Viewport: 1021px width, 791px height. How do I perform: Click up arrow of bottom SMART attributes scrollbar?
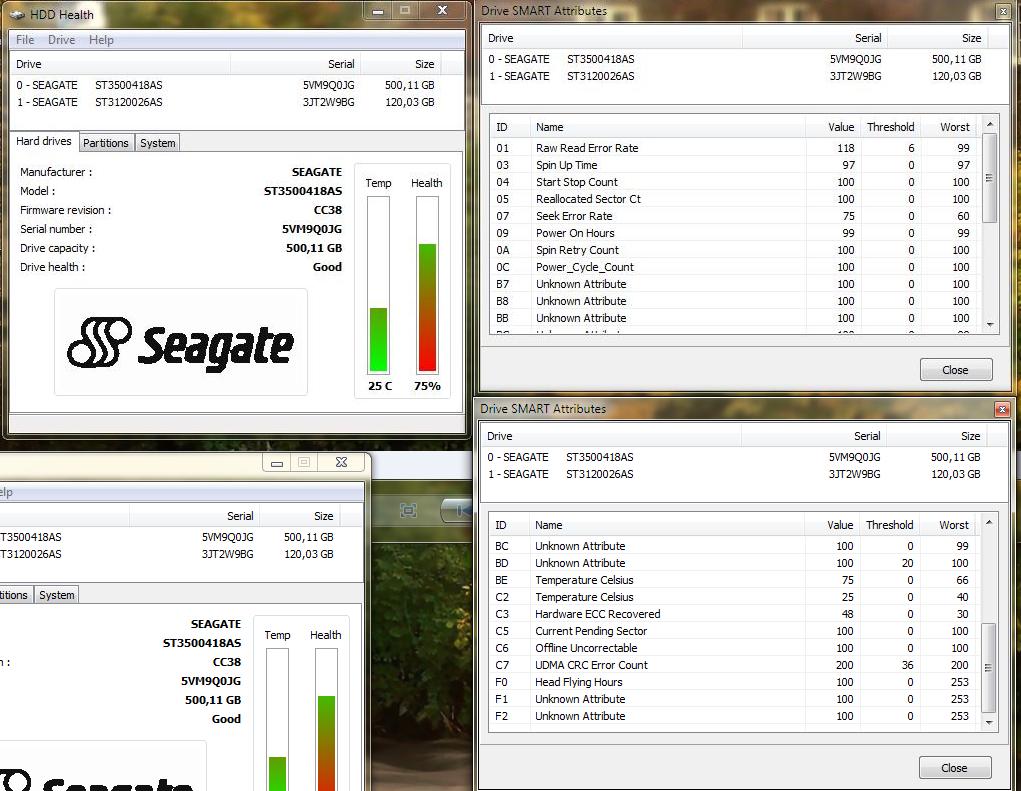coord(988,522)
